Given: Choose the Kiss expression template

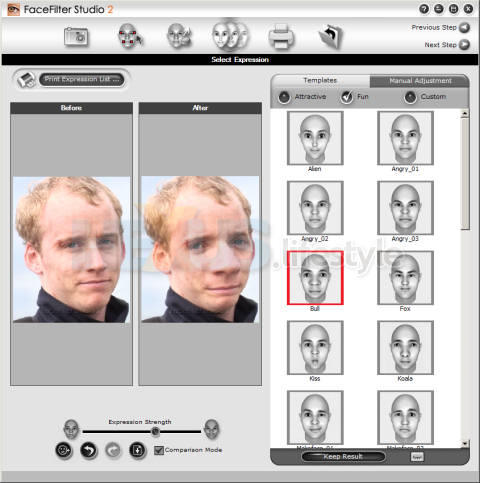Looking at the screenshot, I should (x=315, y=348).
